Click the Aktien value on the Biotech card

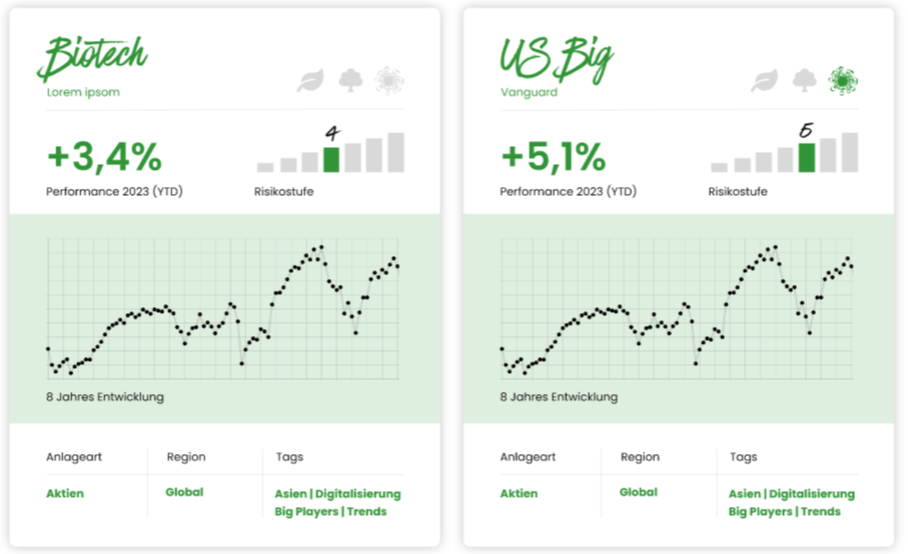[65, 493]
